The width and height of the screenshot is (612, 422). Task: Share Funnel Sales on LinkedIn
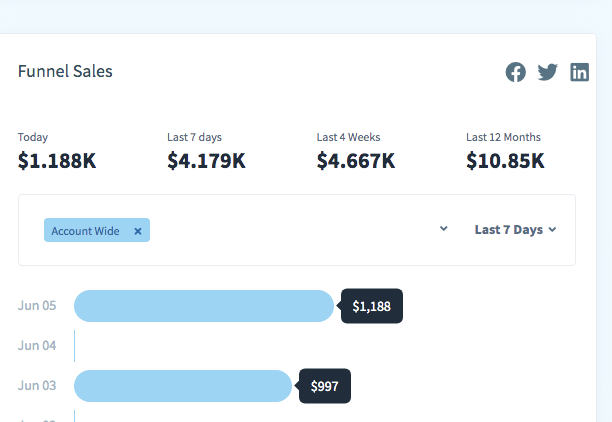point(580,72)
